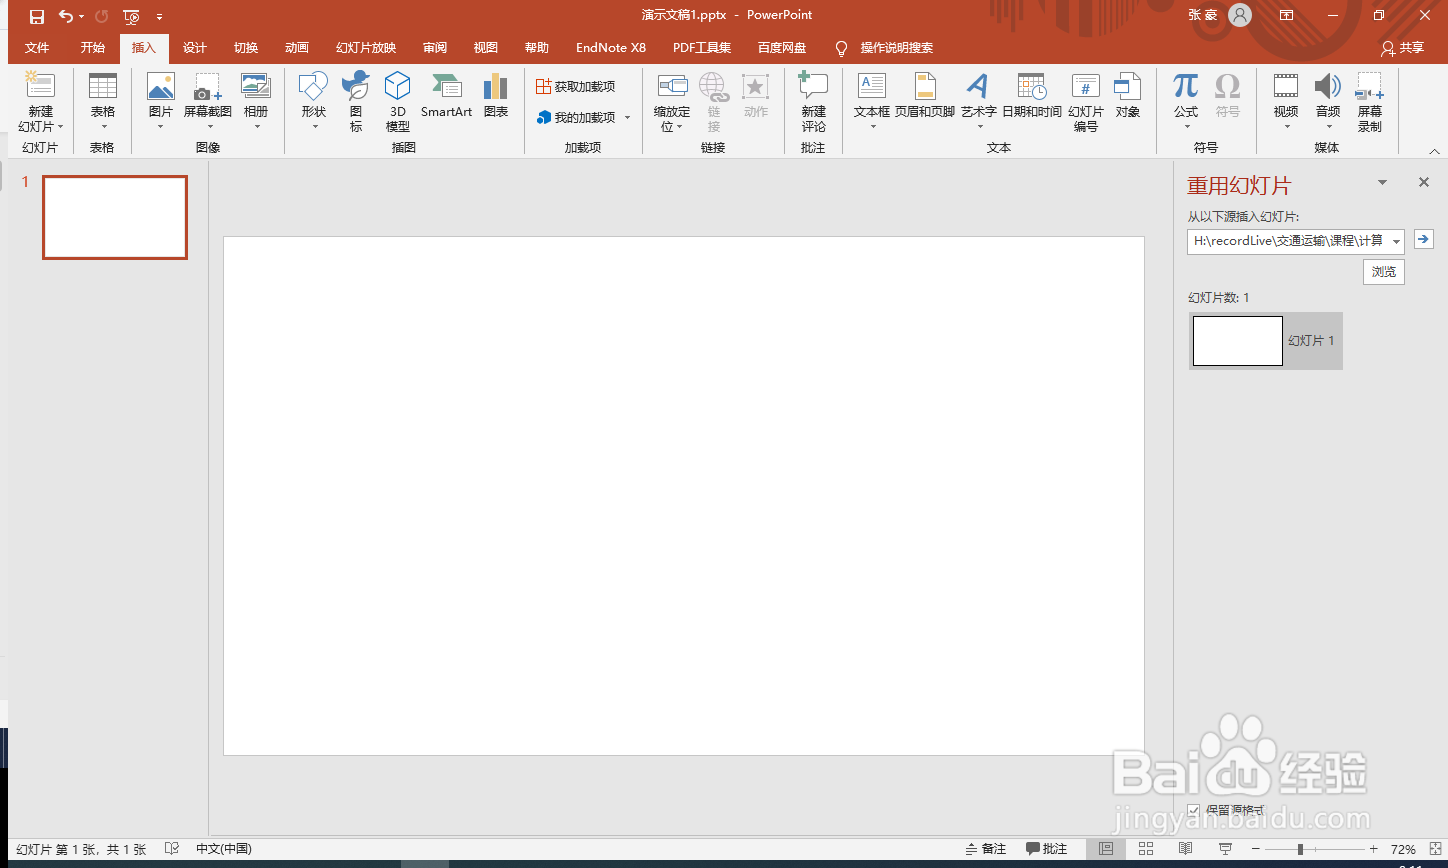The image size is (1448, 868).
Task: Insert 幻灯片 1 from Reuse Slides pane
Action: [1265, 341]
